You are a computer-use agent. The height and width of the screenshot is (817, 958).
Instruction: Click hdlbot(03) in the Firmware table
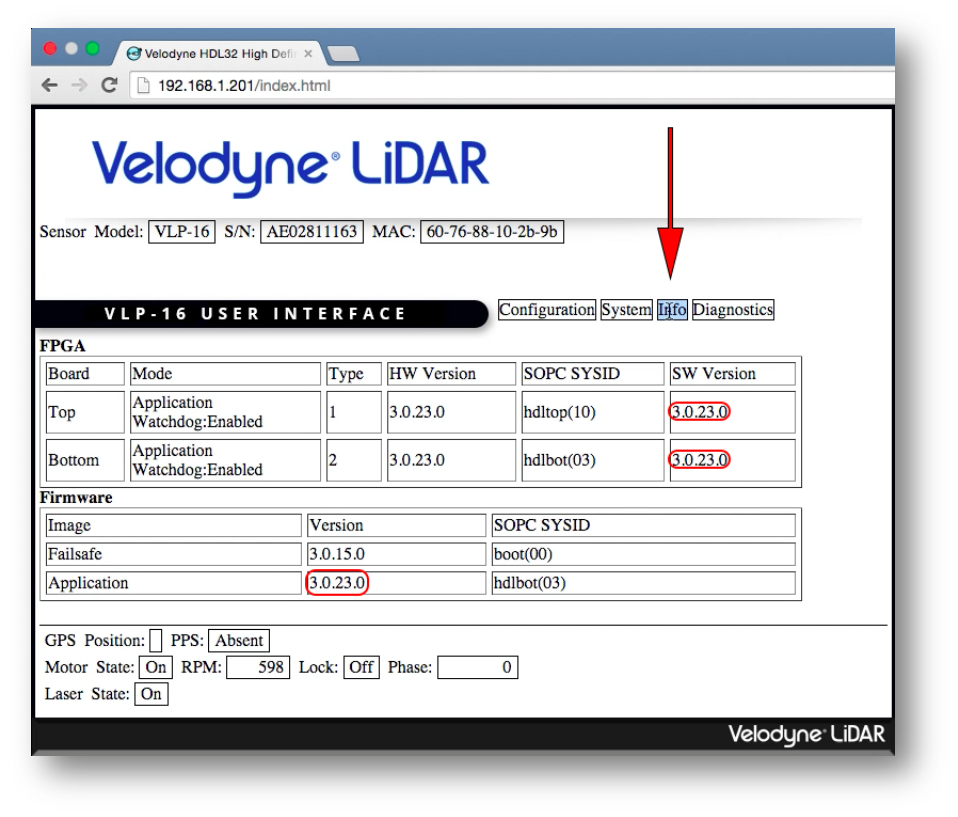click(x=643, y=583)
